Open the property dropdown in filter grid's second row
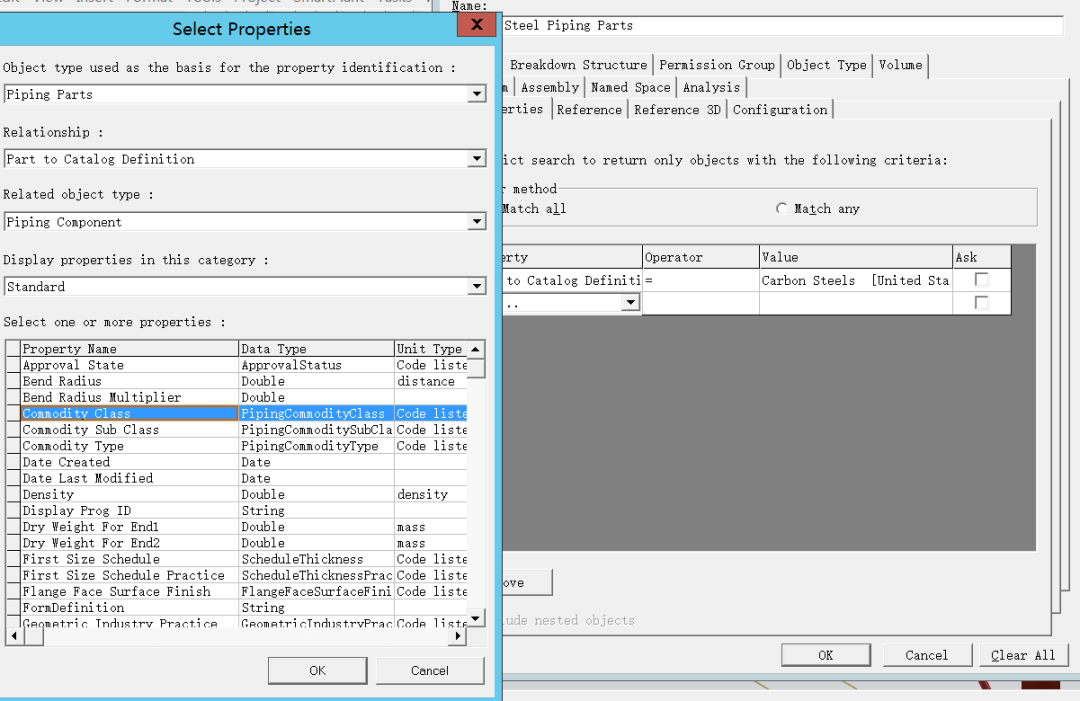This screenshot has width=1080, height=701. coord(630,303)
